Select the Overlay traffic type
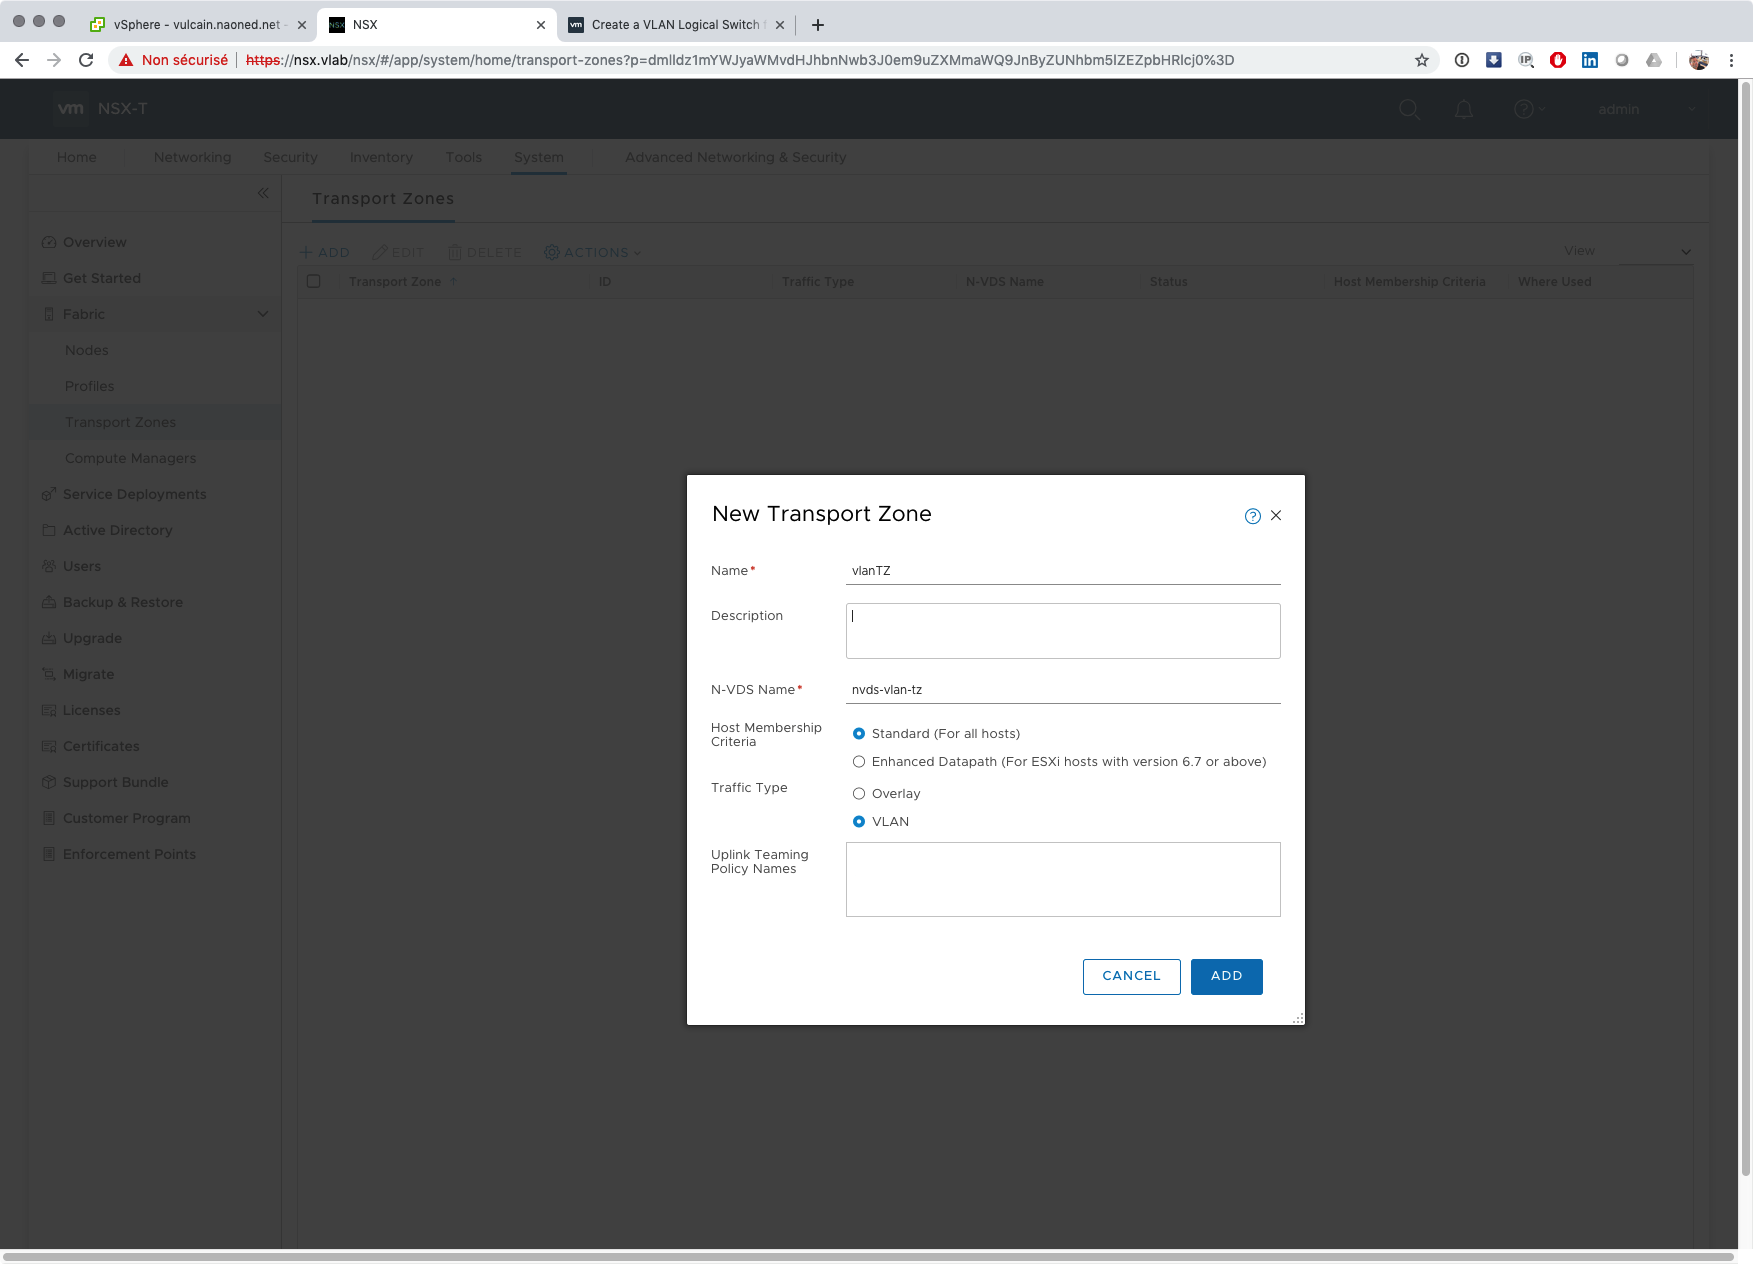 [859, 794]
